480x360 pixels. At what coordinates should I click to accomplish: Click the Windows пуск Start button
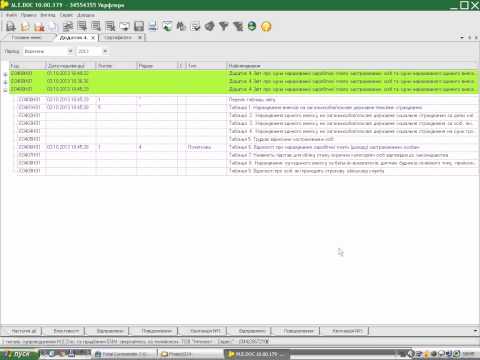[19, 354]
